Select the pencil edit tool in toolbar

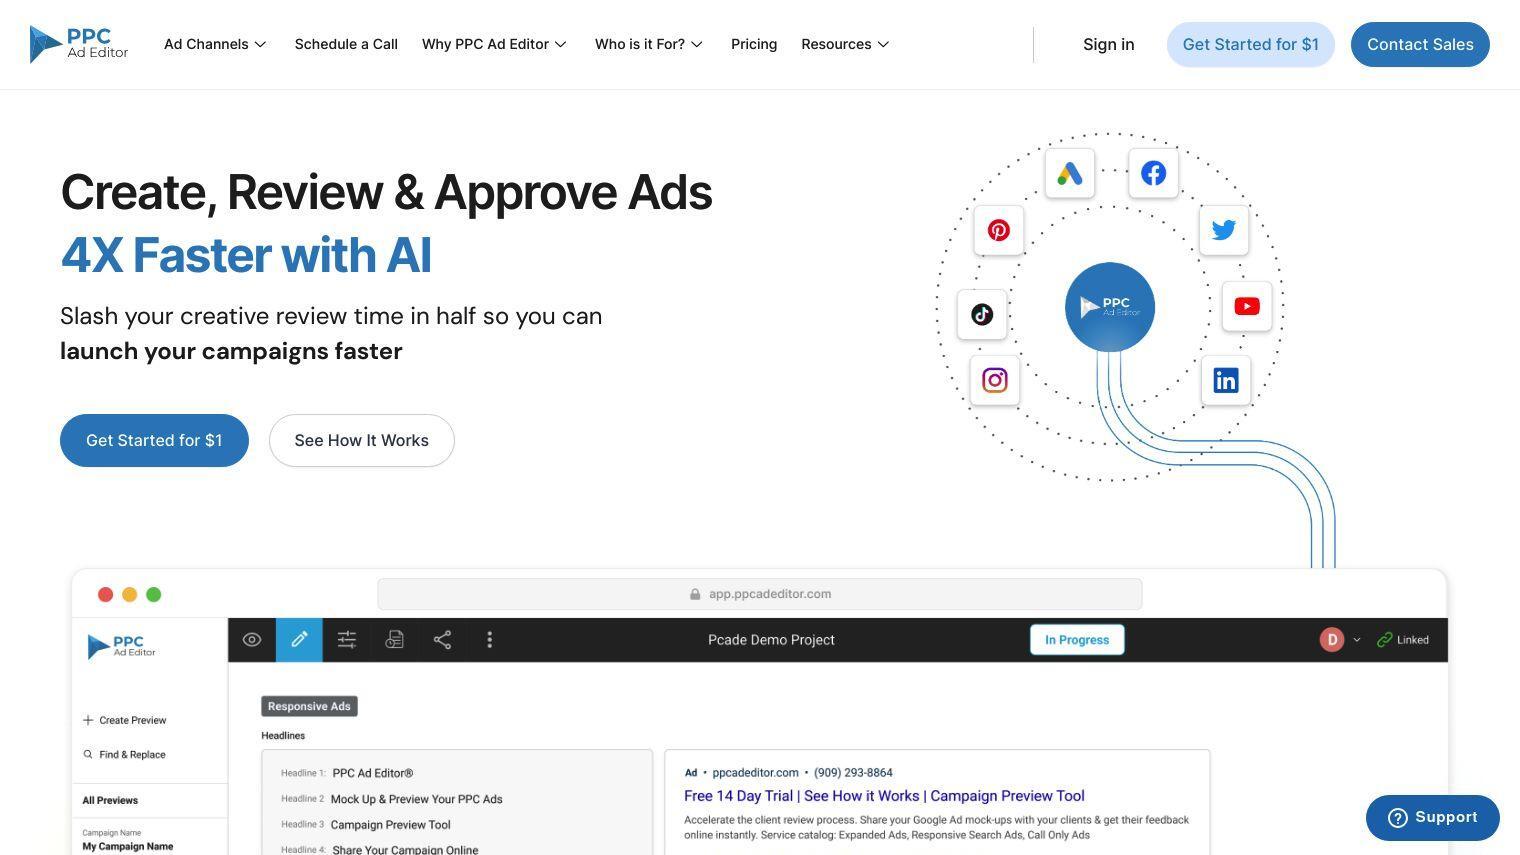(299, 640)
